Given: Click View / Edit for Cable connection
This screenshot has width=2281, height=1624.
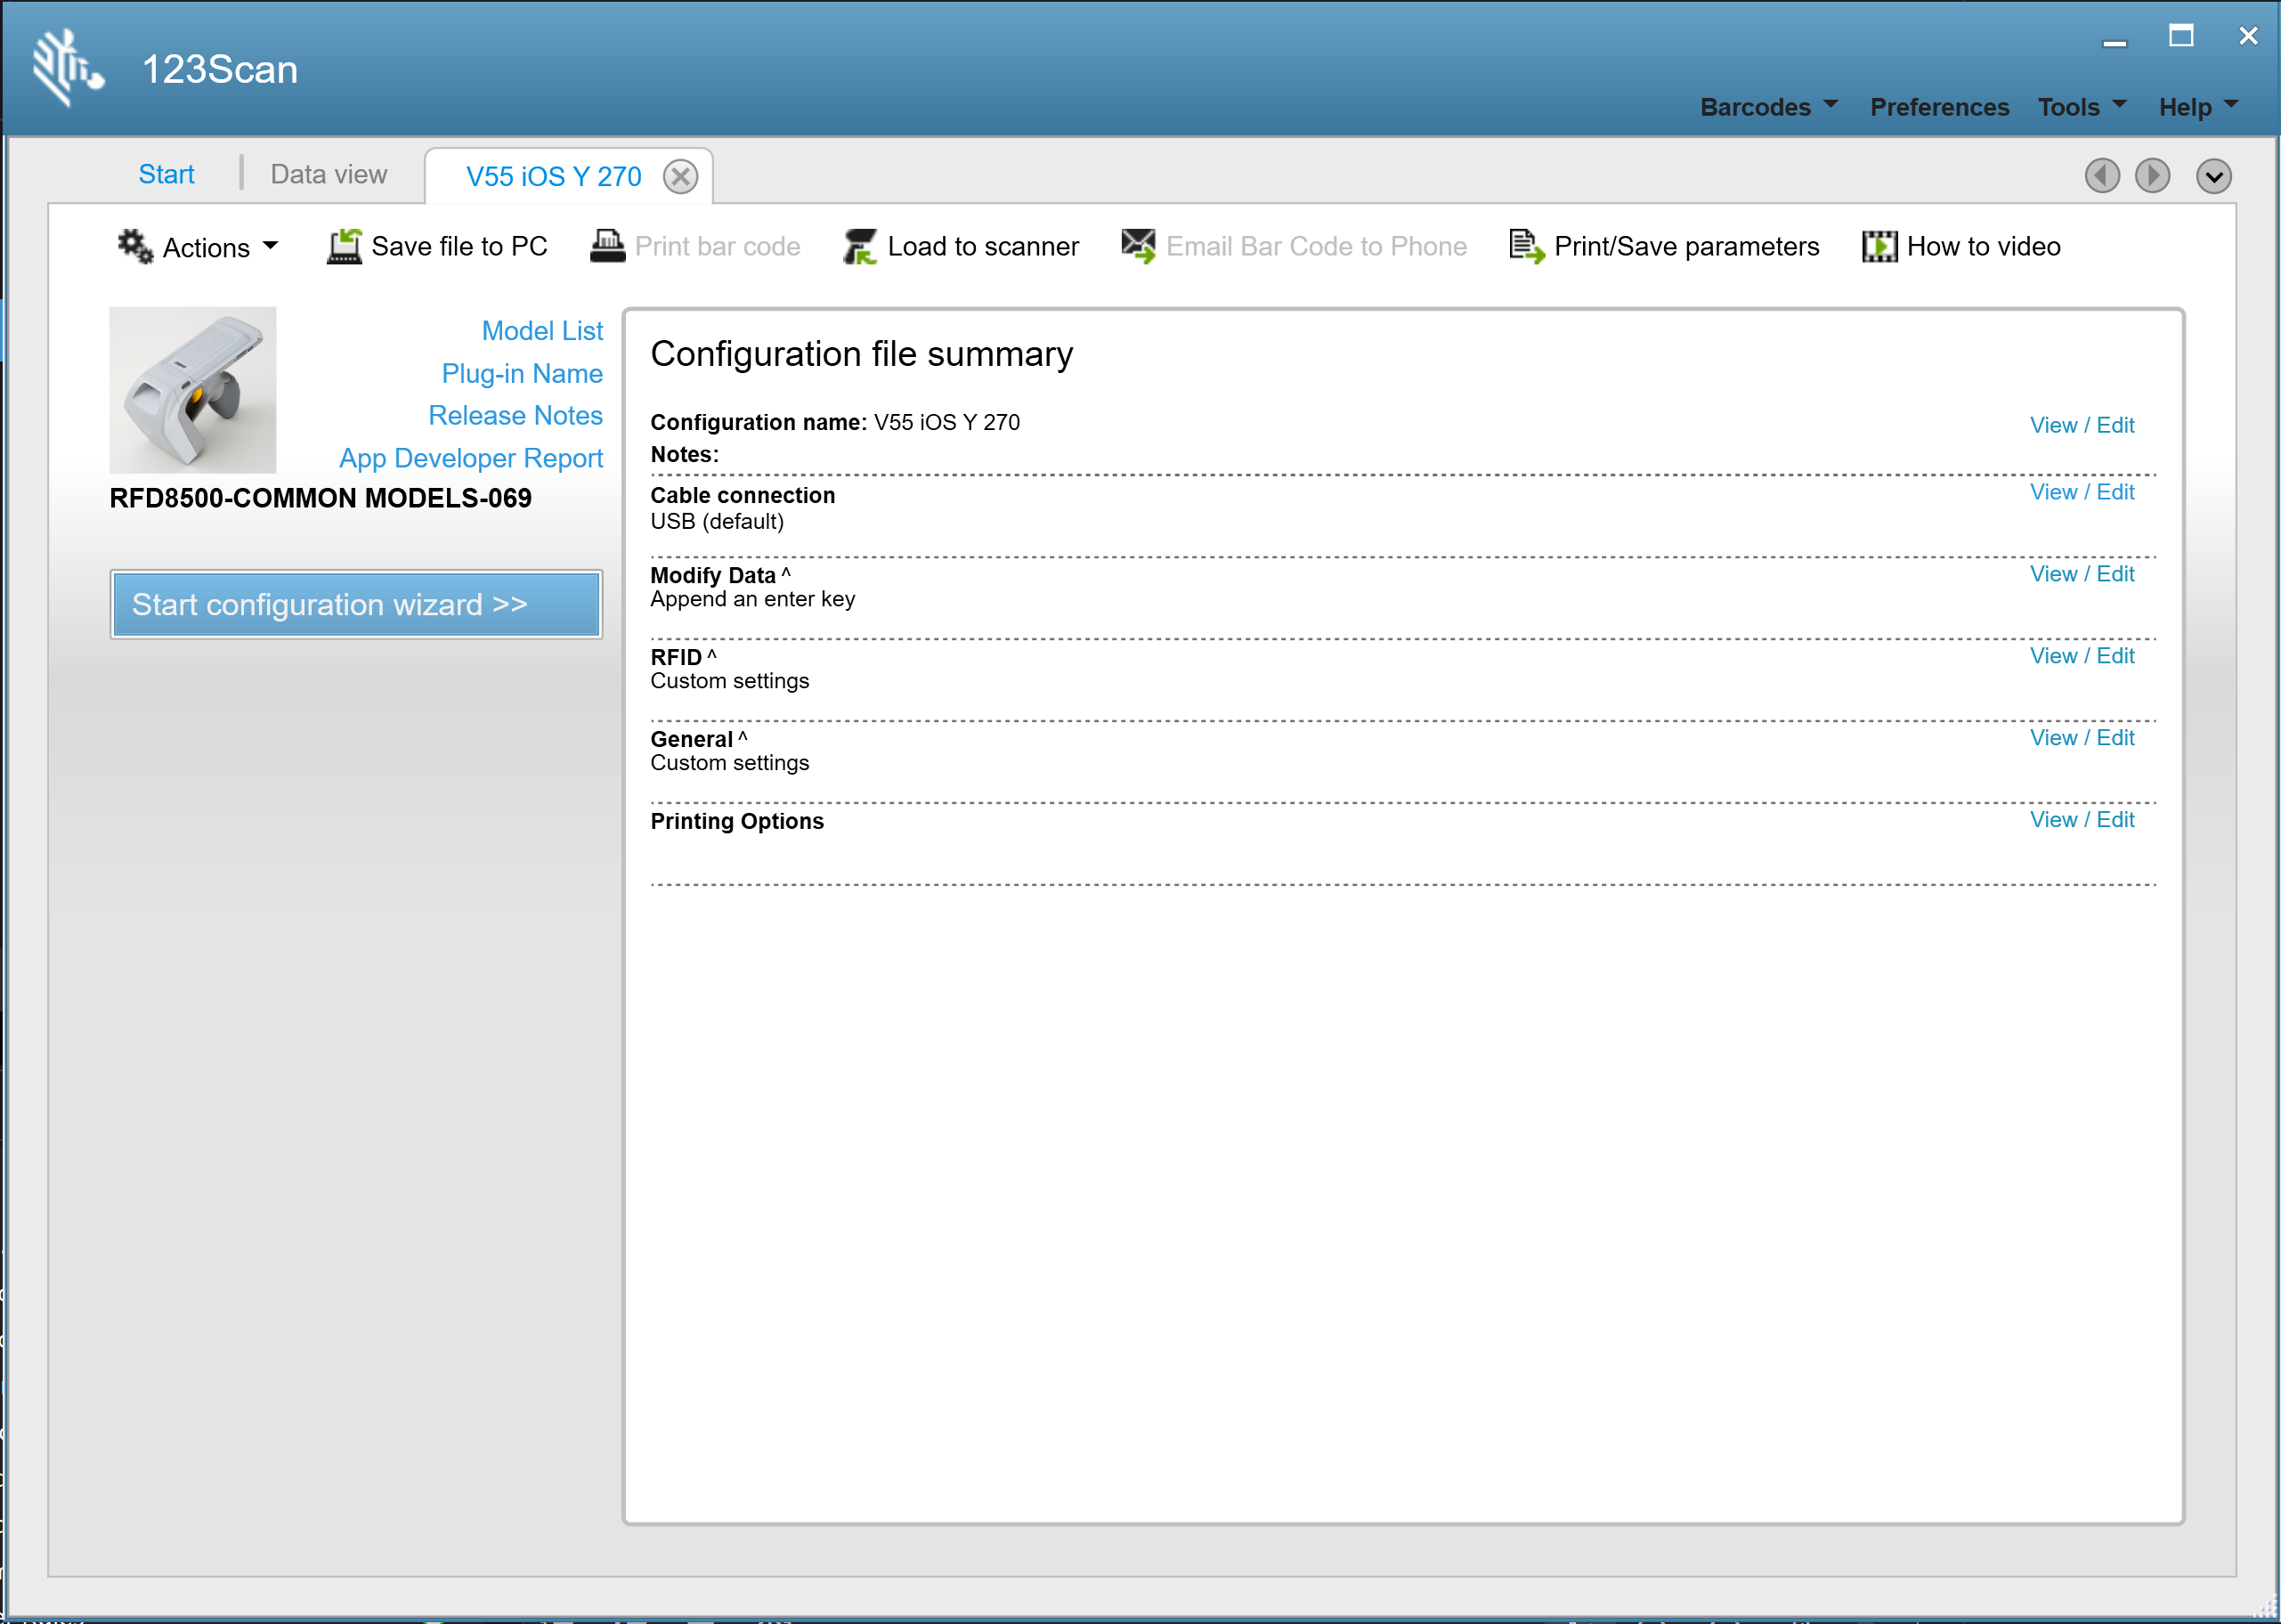Looking at the screenshot, I should tap(2081, 492).
